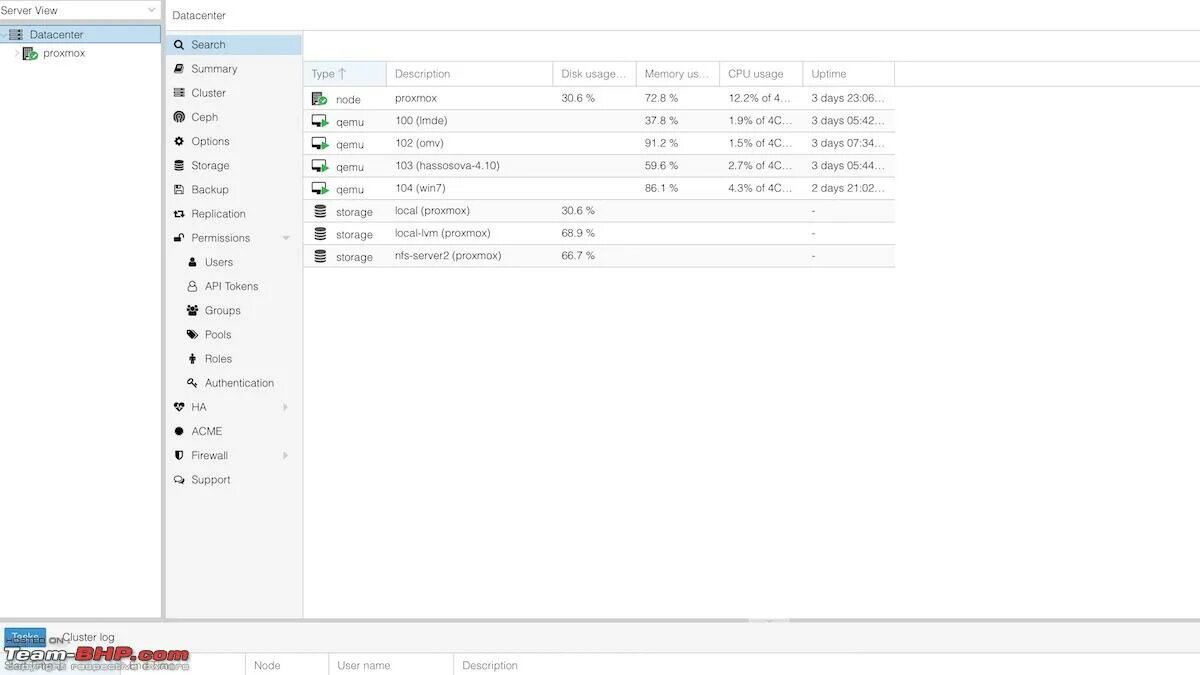The image size is (1200, 675).
Task: Open the Groups page
Action: [x=233, y=311]
